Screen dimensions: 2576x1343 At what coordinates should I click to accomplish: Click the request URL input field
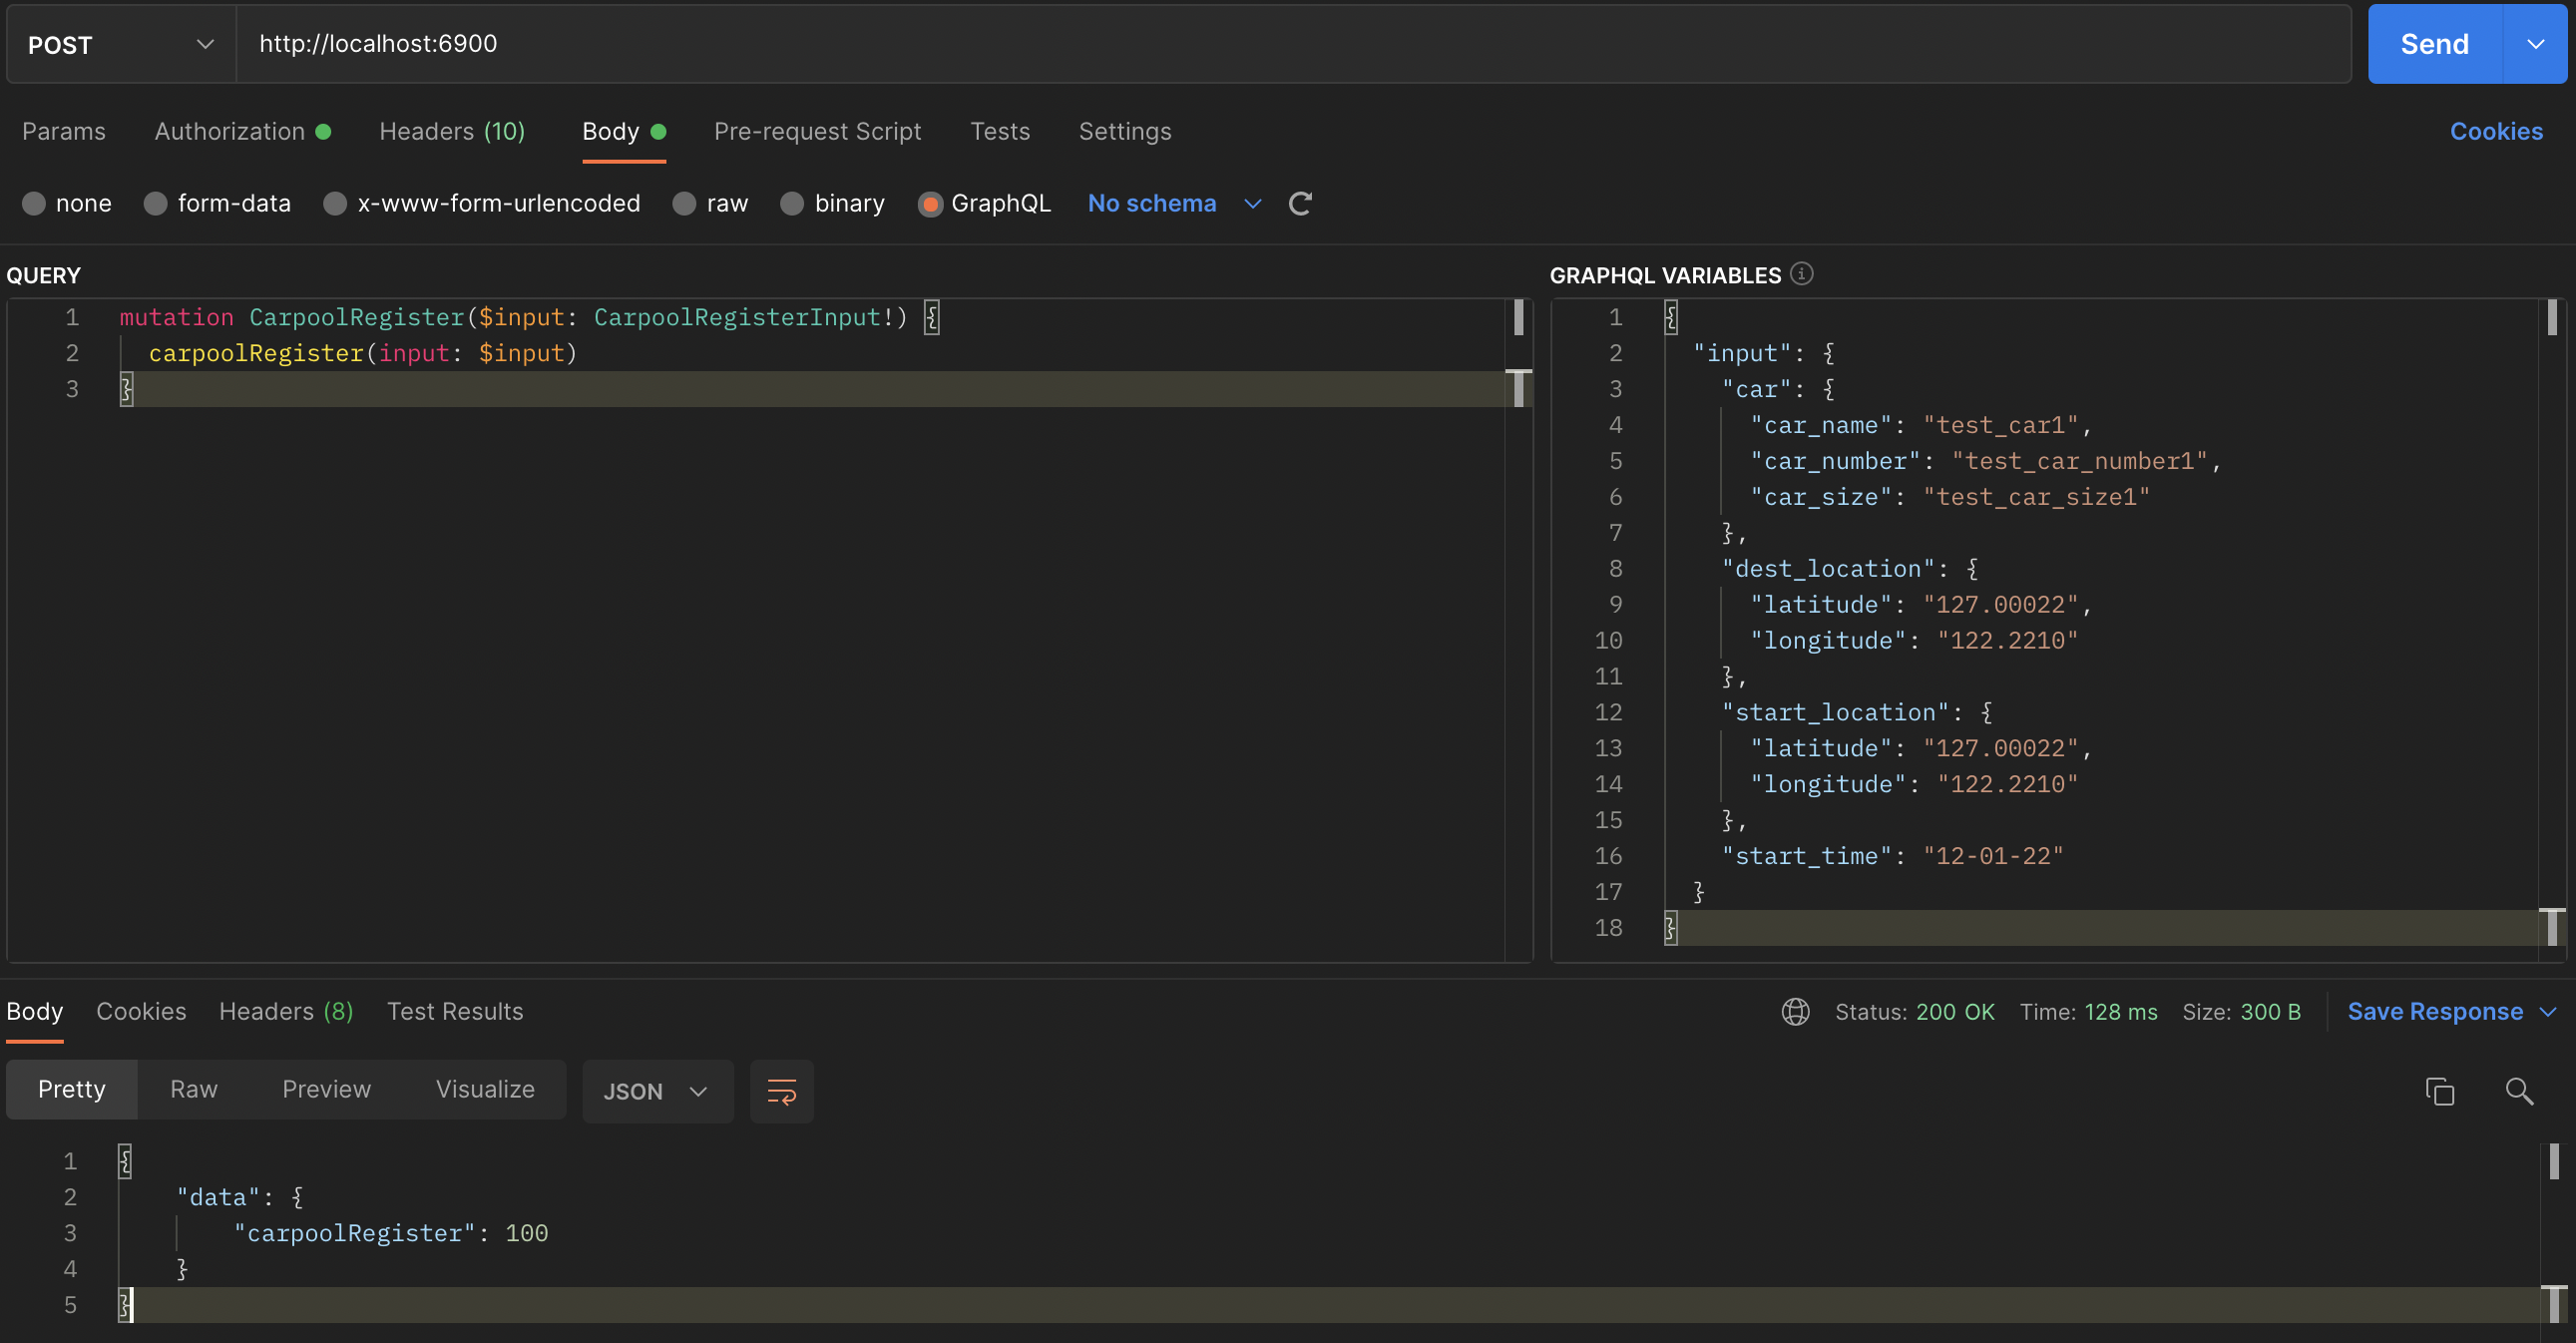[x=1290, y=45]
